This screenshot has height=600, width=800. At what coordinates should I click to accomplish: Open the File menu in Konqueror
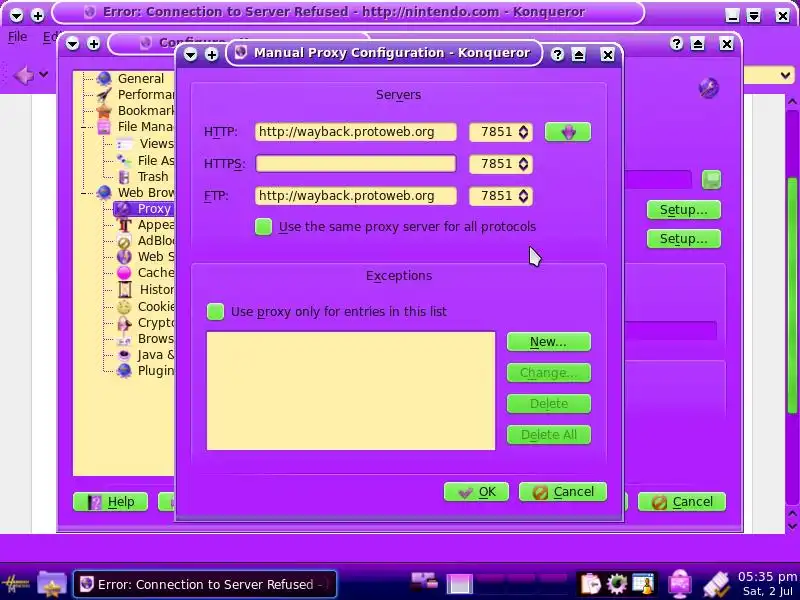click(x=17, y=37)
